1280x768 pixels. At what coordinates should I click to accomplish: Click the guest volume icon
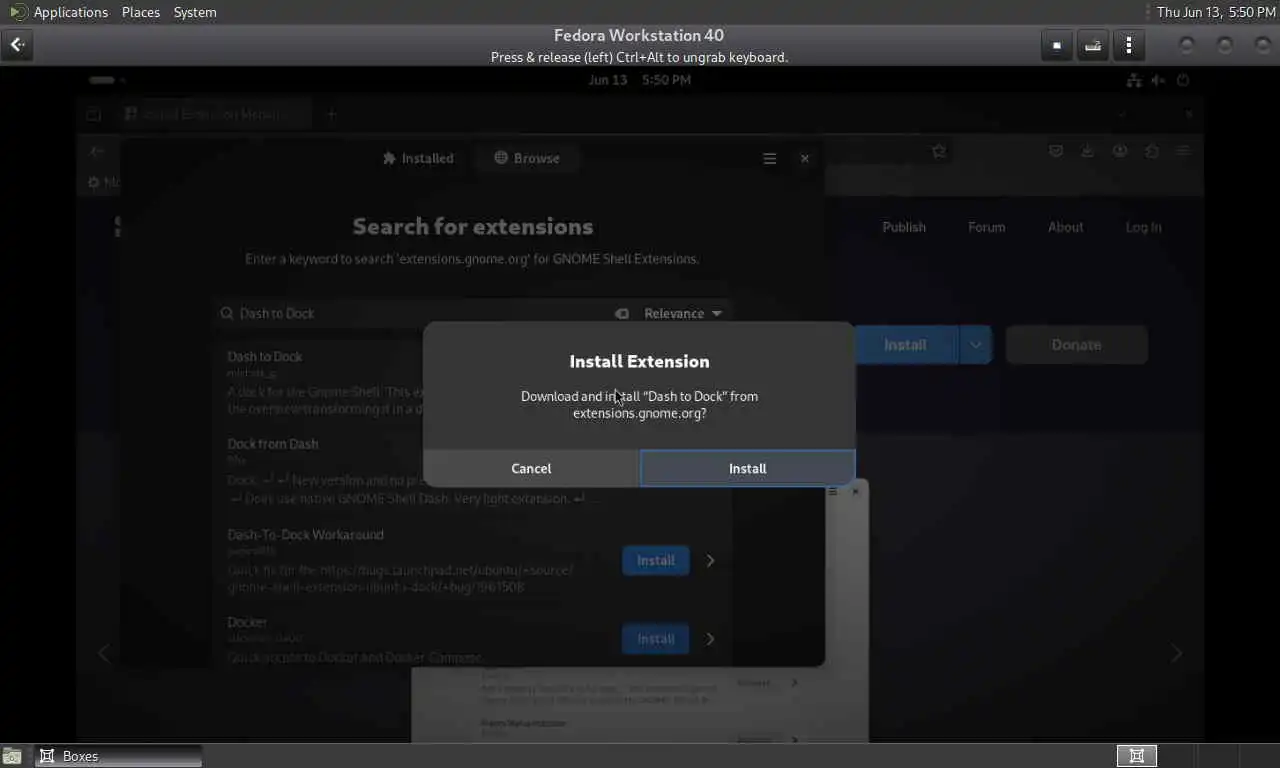(x=1158, y=80)
